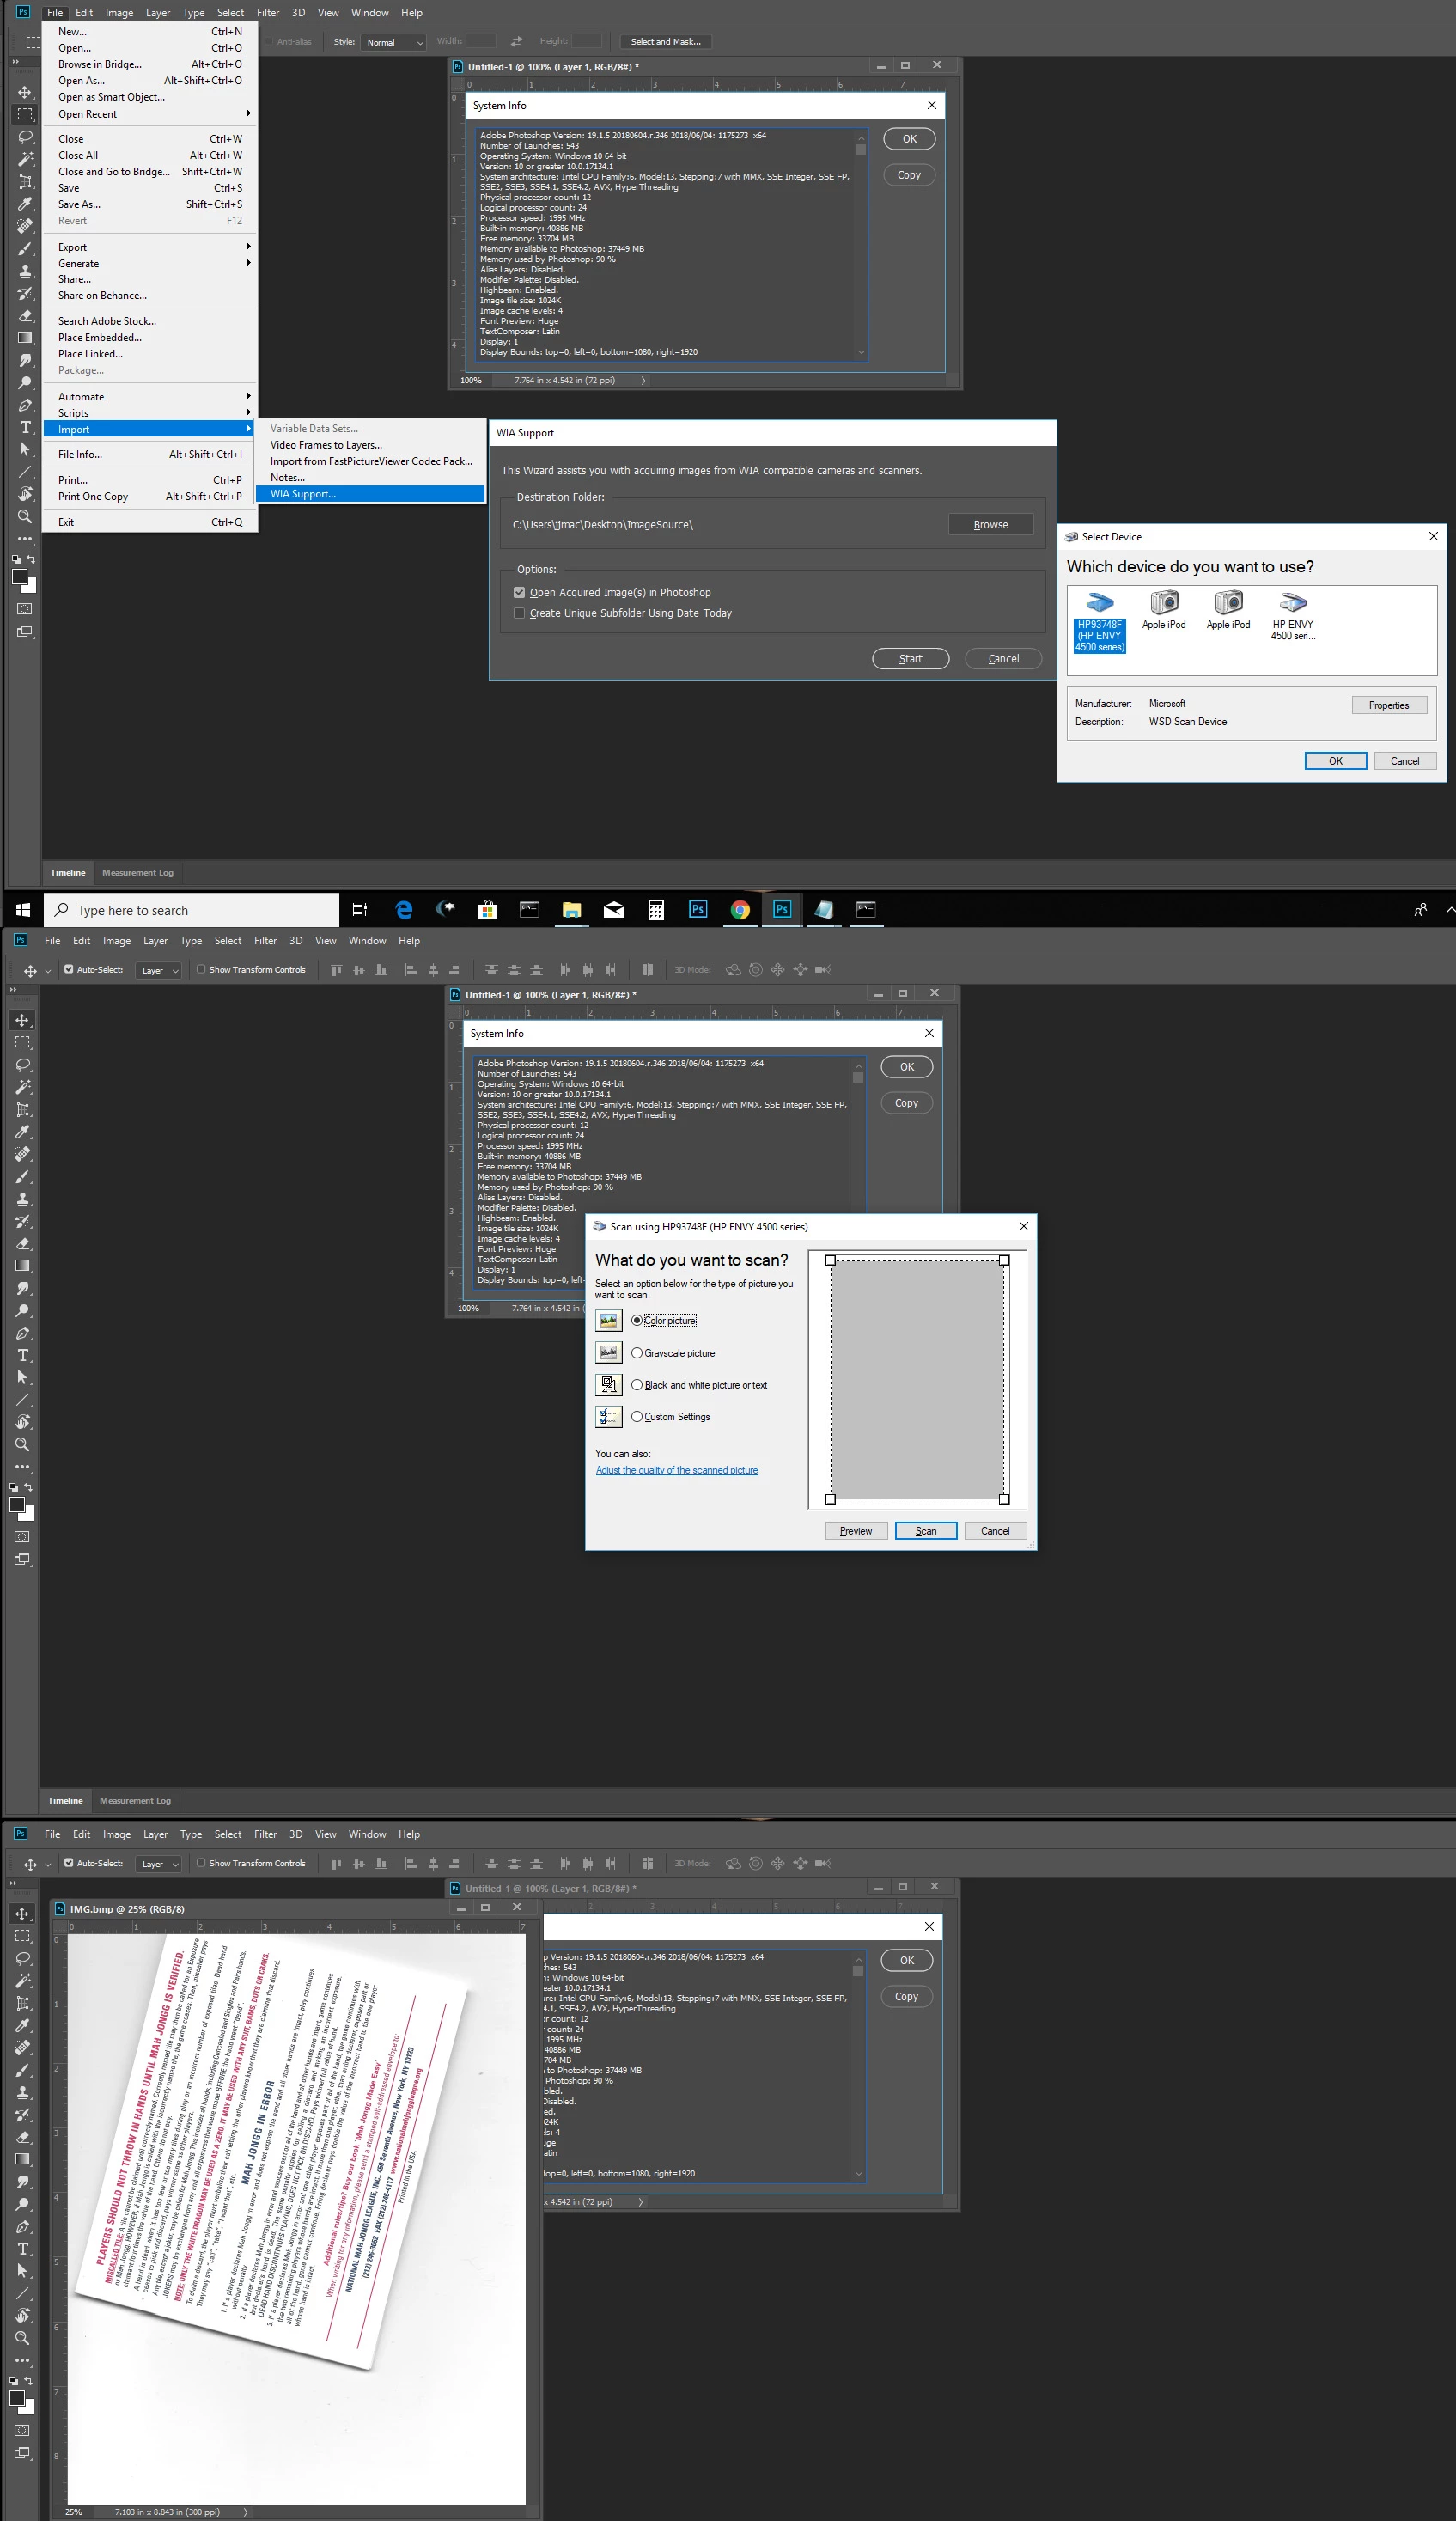The width and height of the screenshot is (1456, 2521).
Task: Choose Black and white picture or text
Action: (x=637, y=1384)
